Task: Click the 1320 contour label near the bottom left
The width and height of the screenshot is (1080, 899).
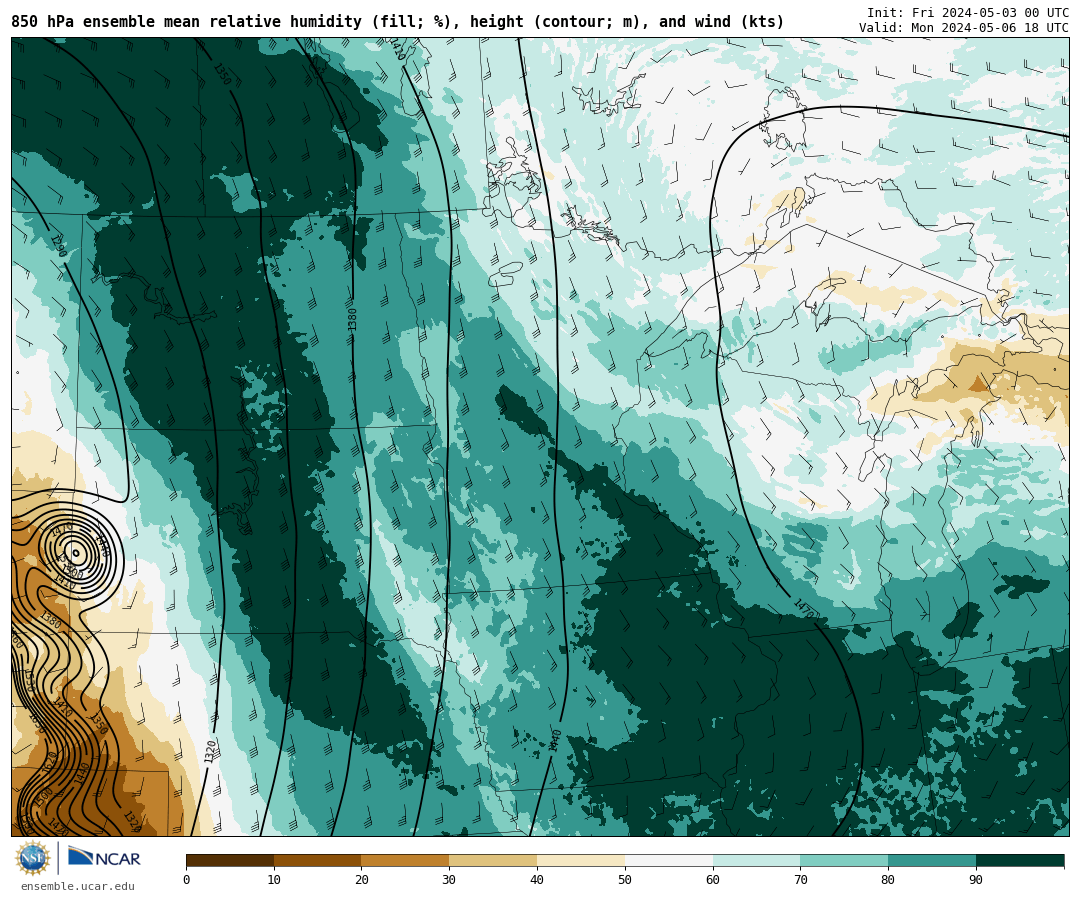Action: click(x=211, y=751)
